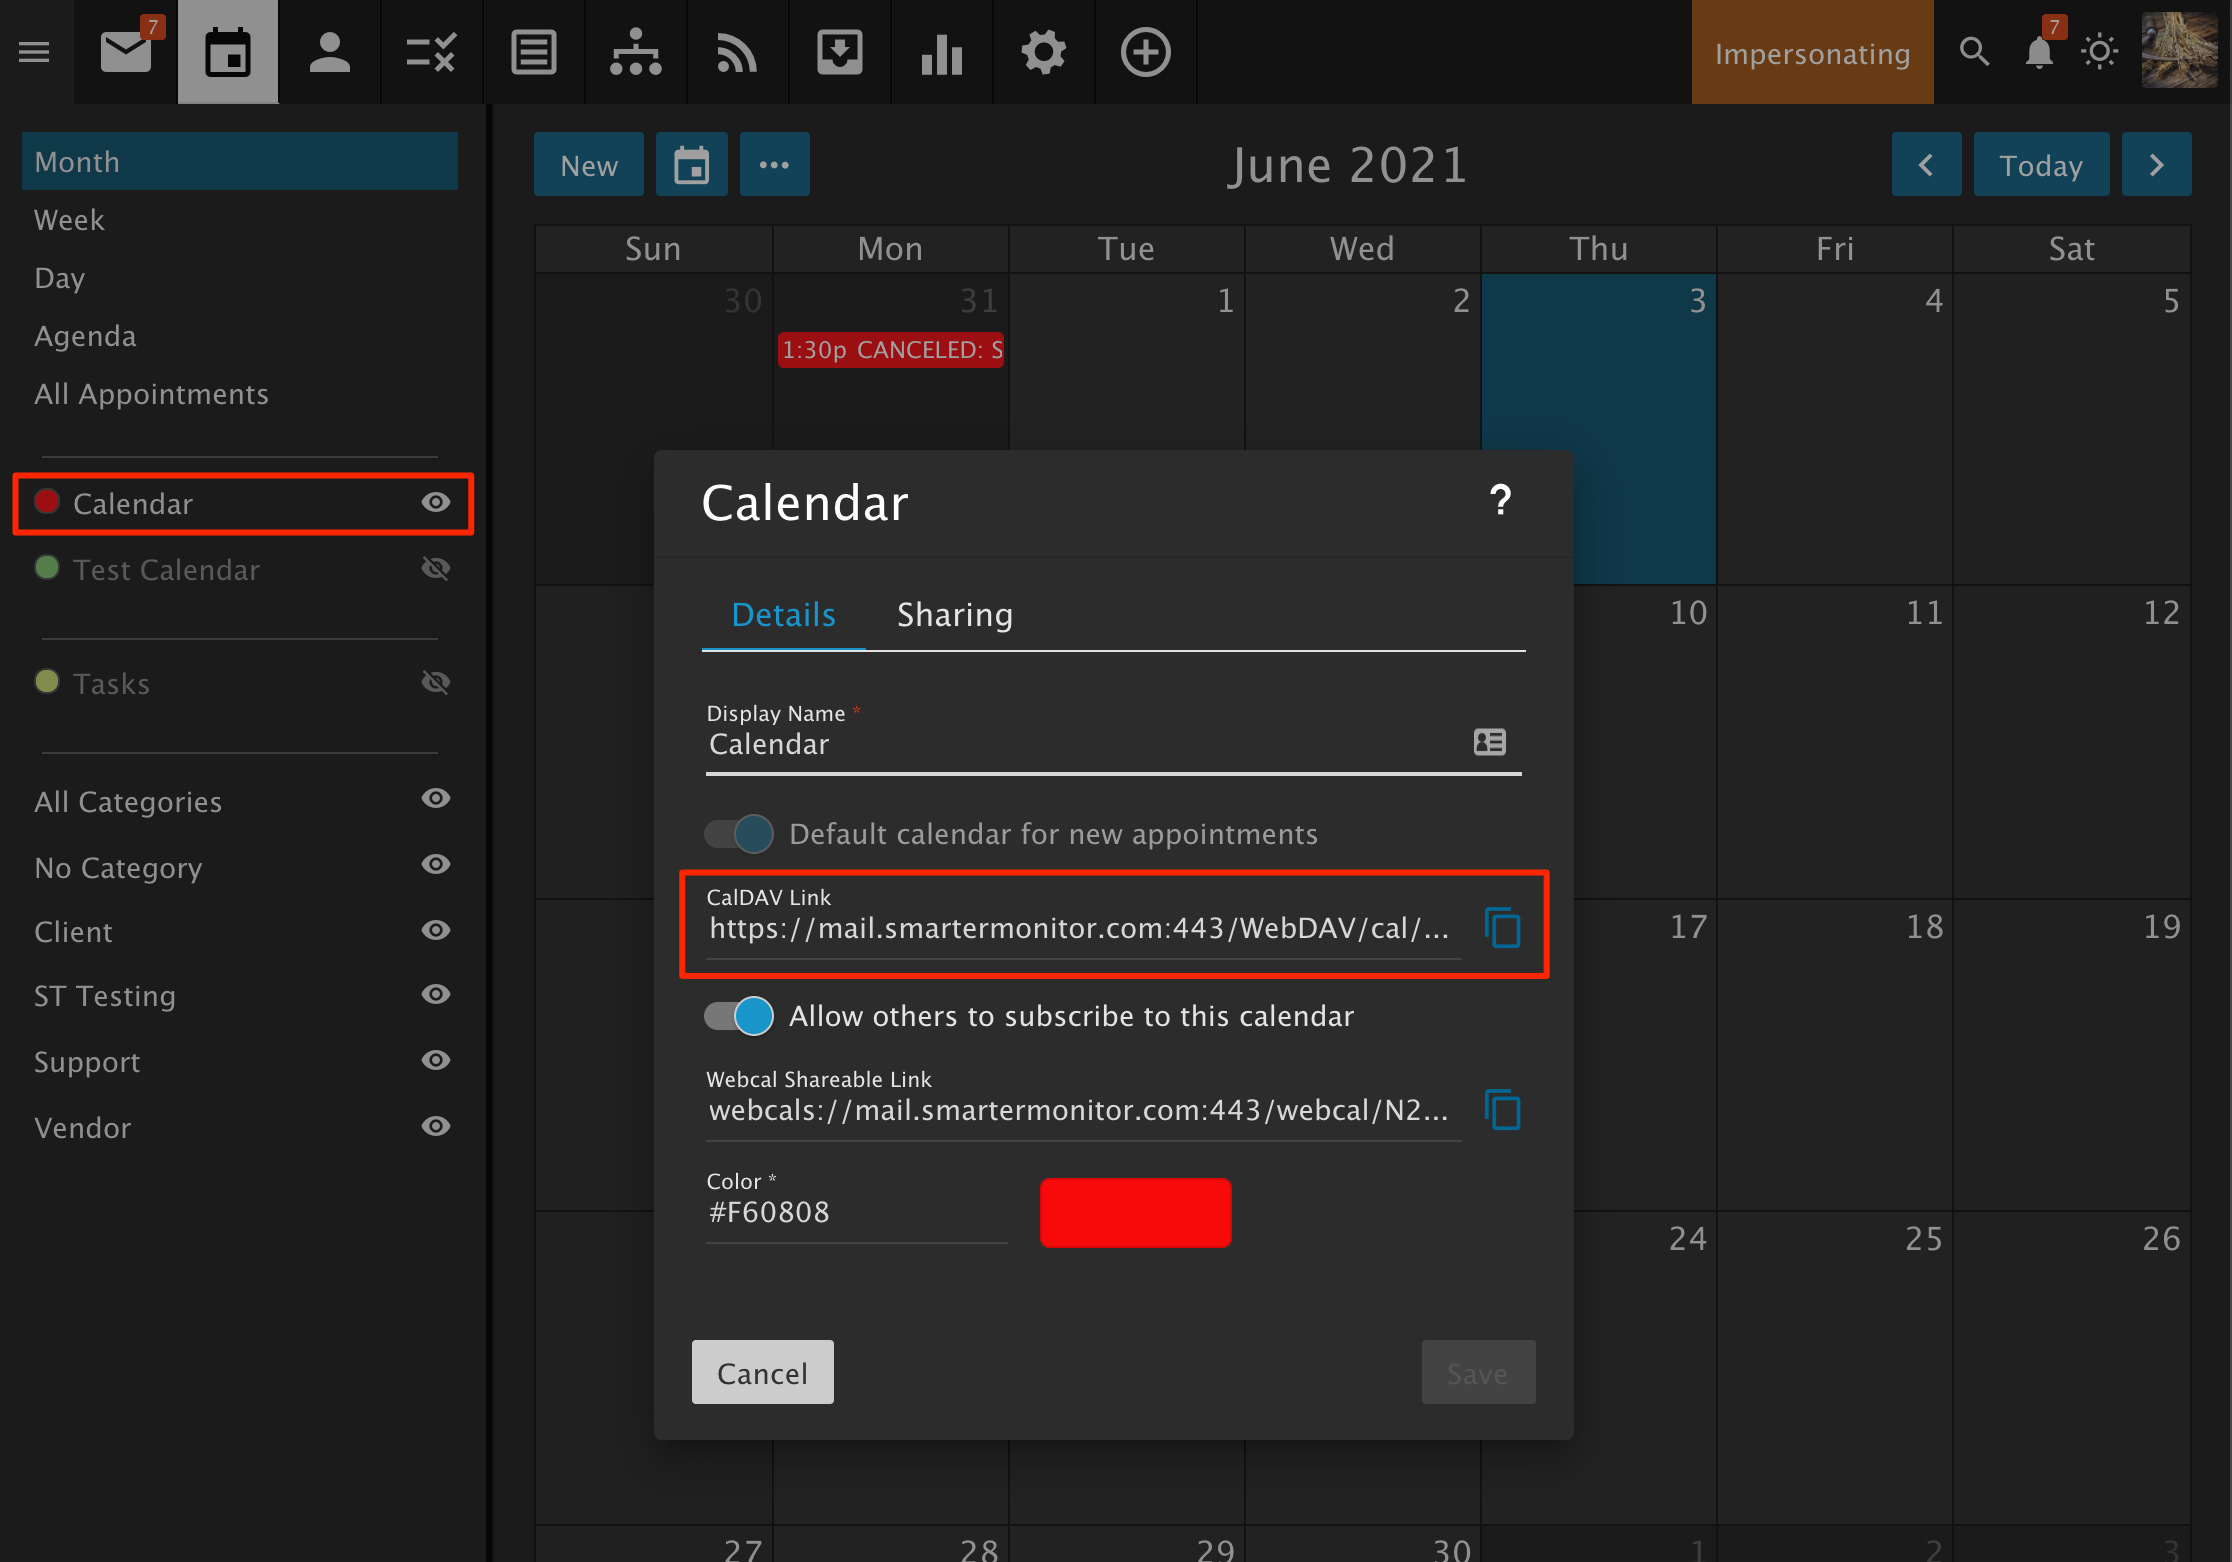Open the three-dots actions menu
Viewport: 2232px width, 1562px height.
(x=774, y=165)
